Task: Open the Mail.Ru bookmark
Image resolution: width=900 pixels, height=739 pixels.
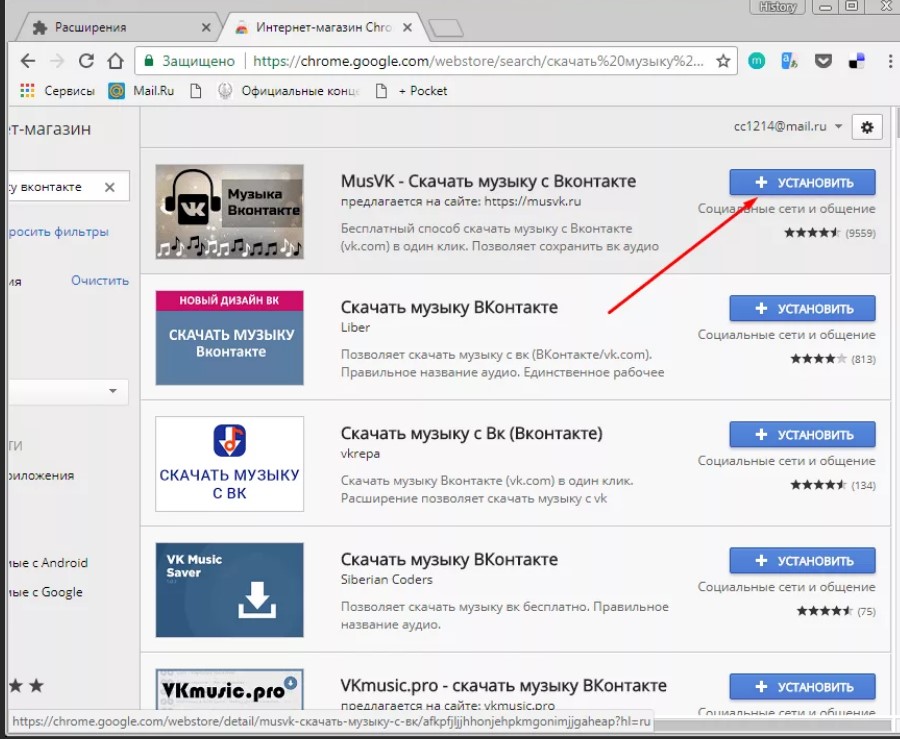Action: 143,91
